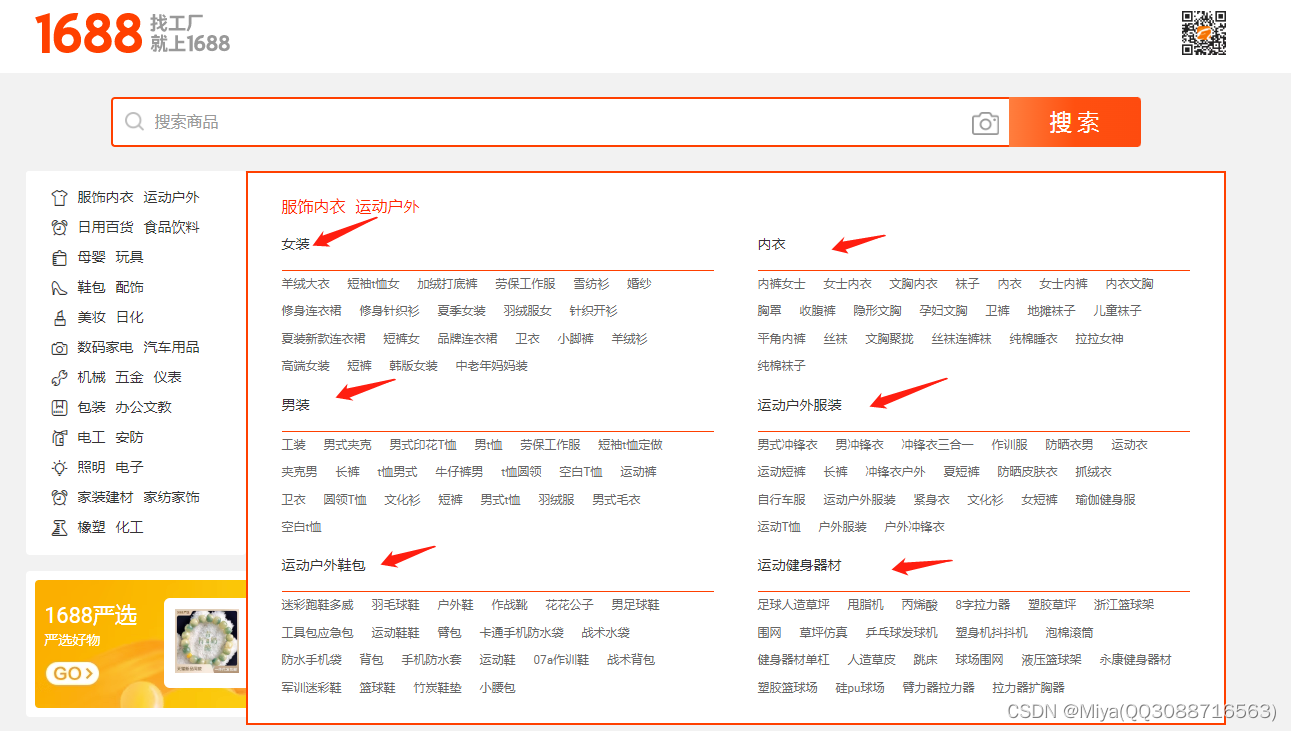The height and width of the screenshot is (731, 1291).
Task: Click the 美妆 日化 category icon
Action: (x=58, y=317)
